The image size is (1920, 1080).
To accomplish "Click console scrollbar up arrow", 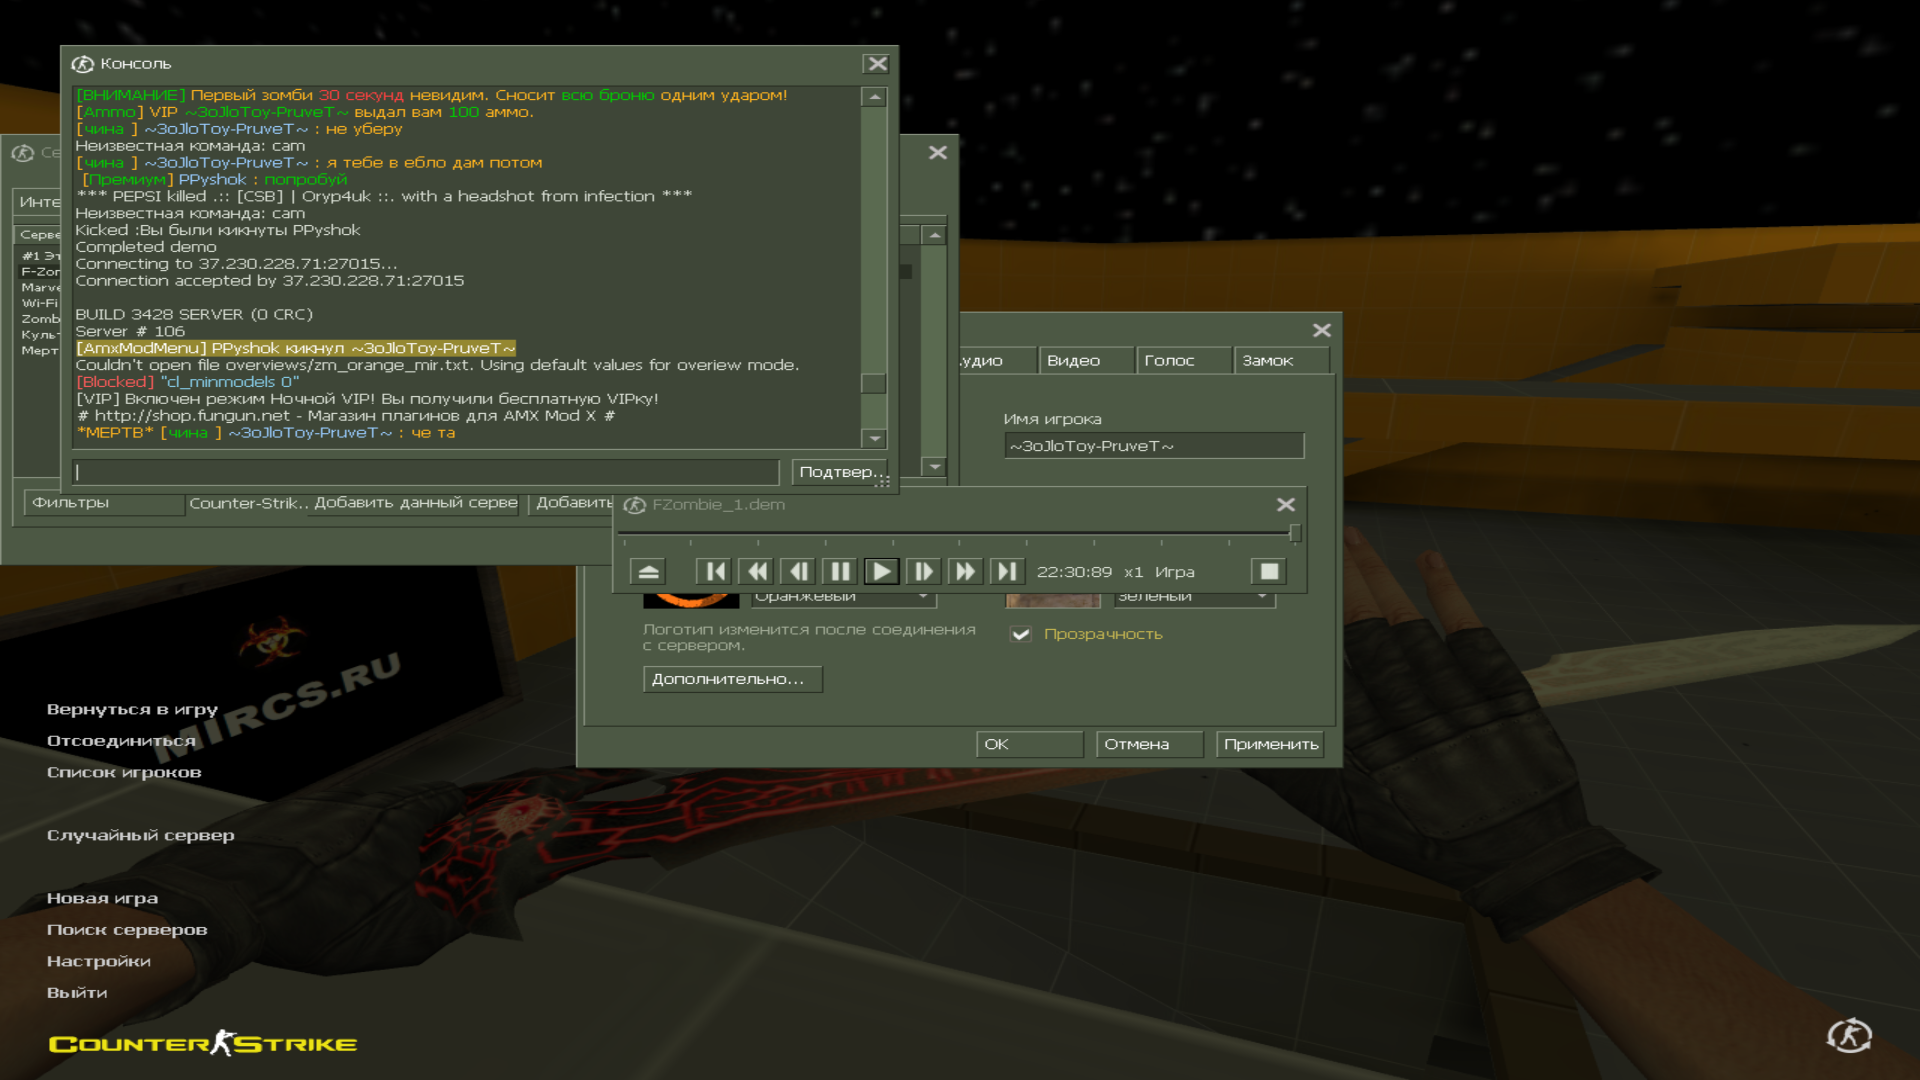I will pos(874,97).
